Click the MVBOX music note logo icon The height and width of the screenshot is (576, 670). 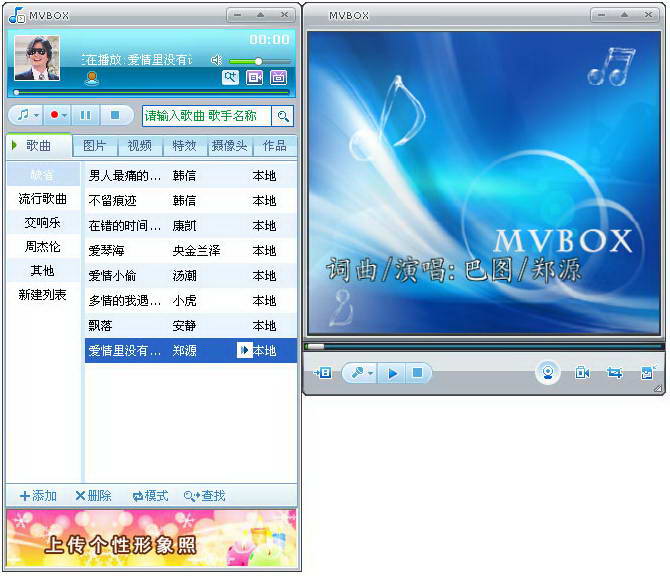pos(17,15)
